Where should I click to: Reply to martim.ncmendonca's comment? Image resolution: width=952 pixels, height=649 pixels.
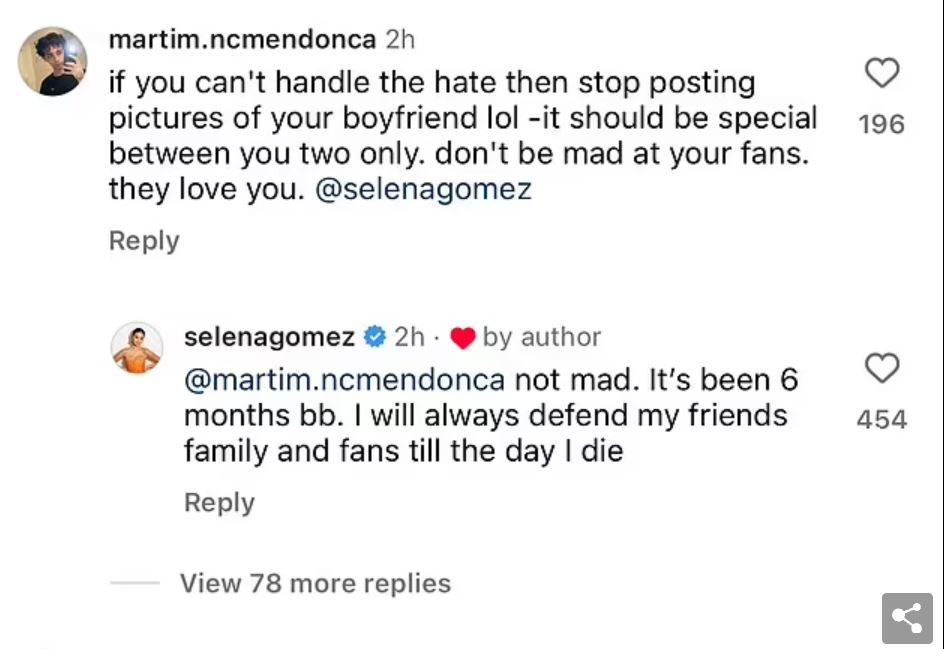[143, 240]
